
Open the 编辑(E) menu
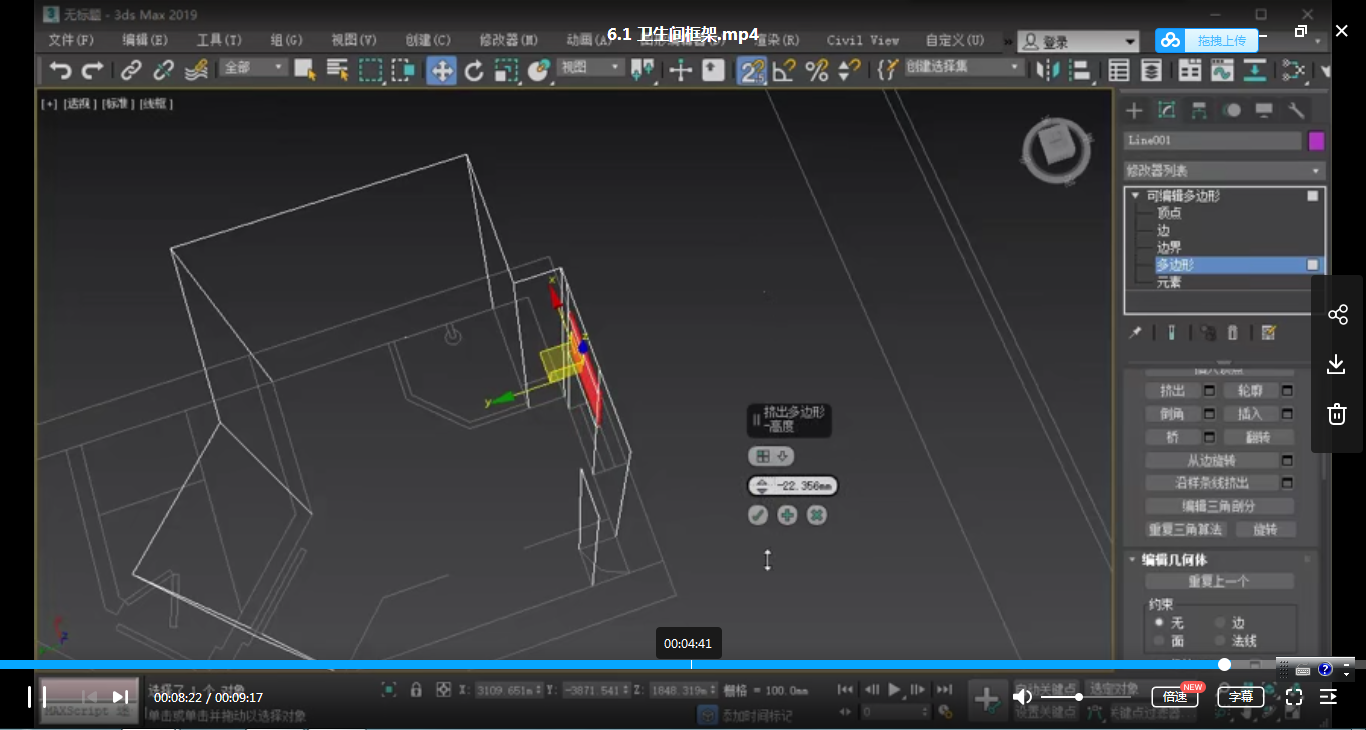(145, 40)
